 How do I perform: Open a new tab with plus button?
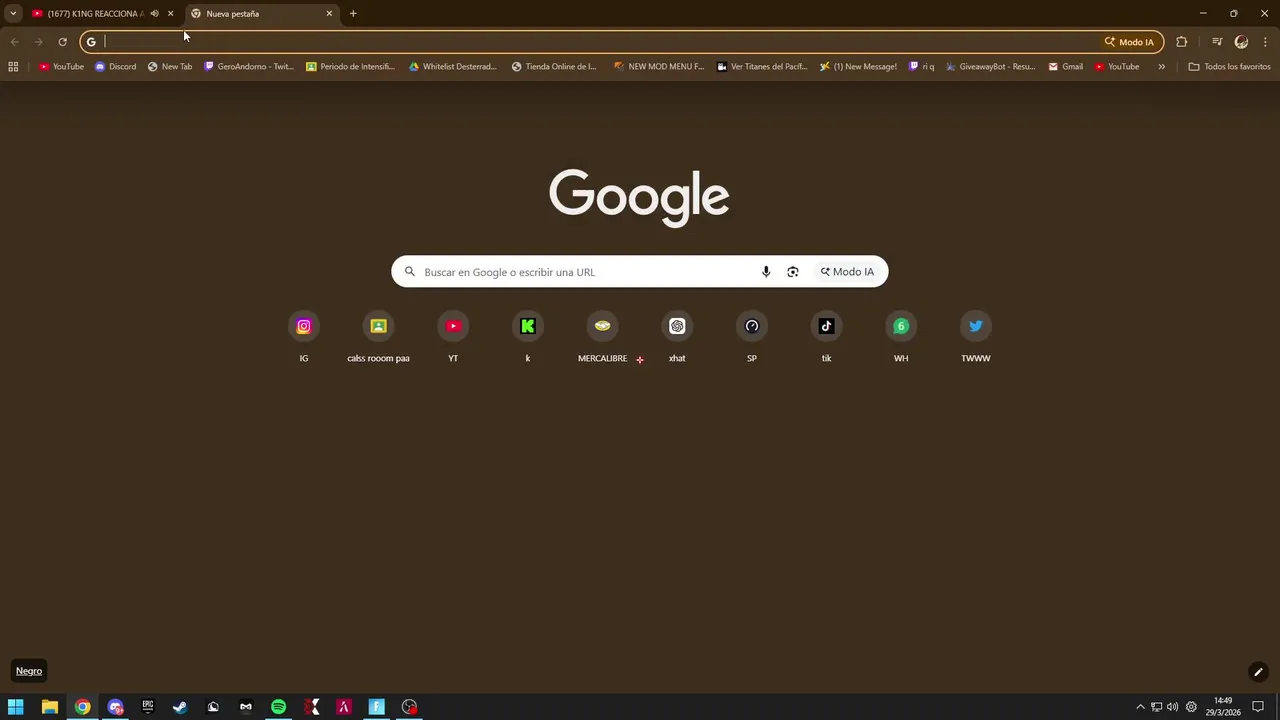(x=353, y=13)
